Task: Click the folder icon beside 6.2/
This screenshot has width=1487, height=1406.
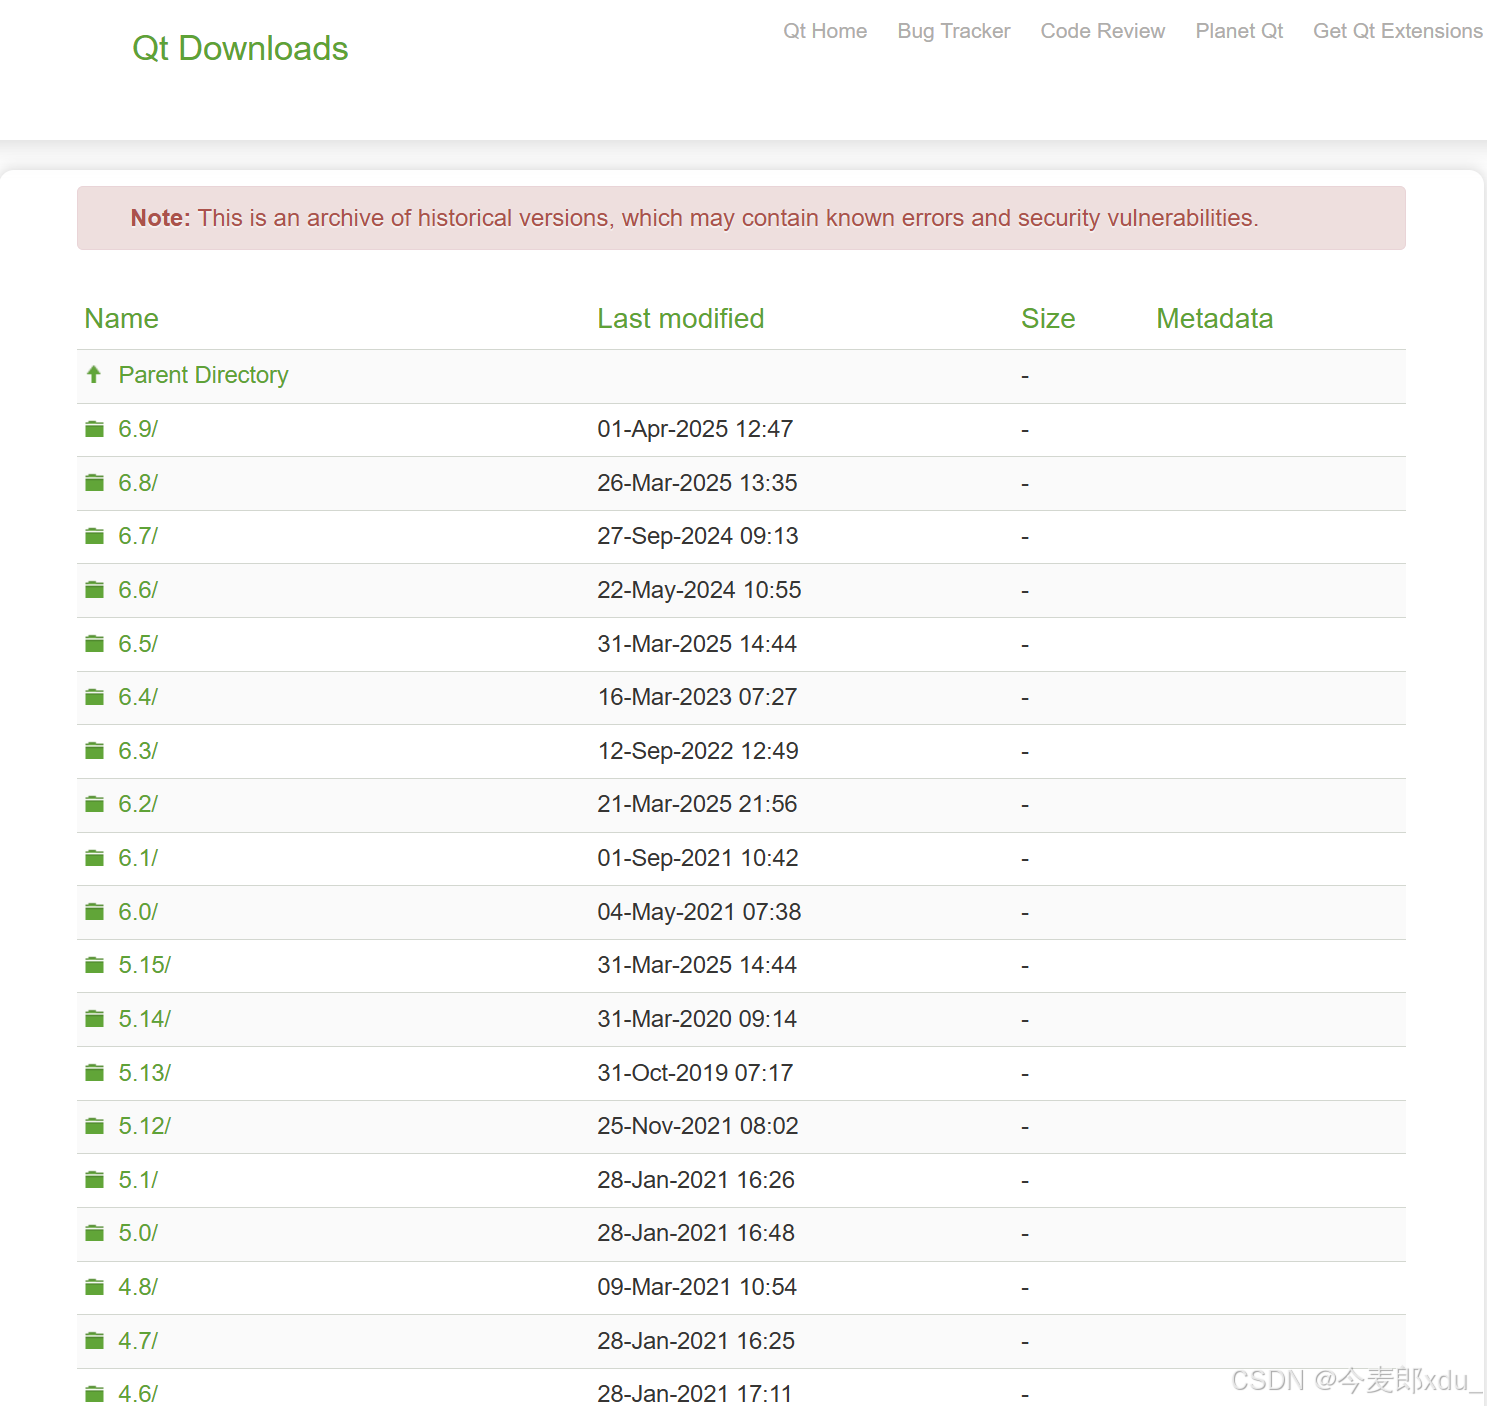Action: [95, 804]
